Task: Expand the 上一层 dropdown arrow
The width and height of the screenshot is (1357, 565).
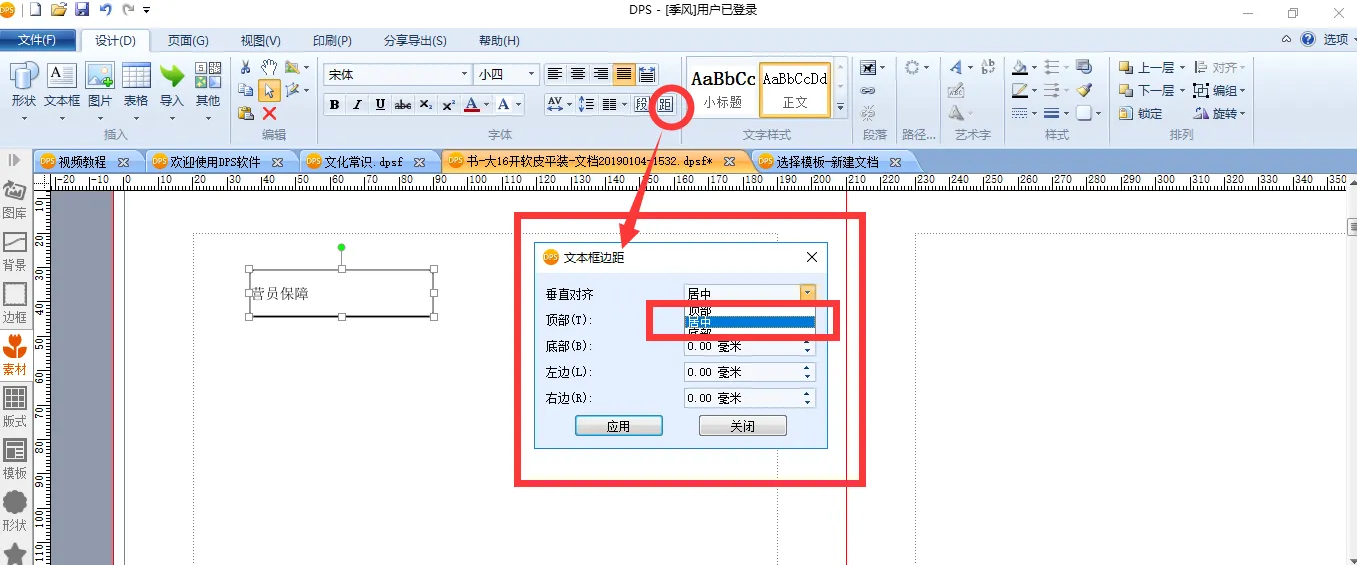Action: point(1182,68)
